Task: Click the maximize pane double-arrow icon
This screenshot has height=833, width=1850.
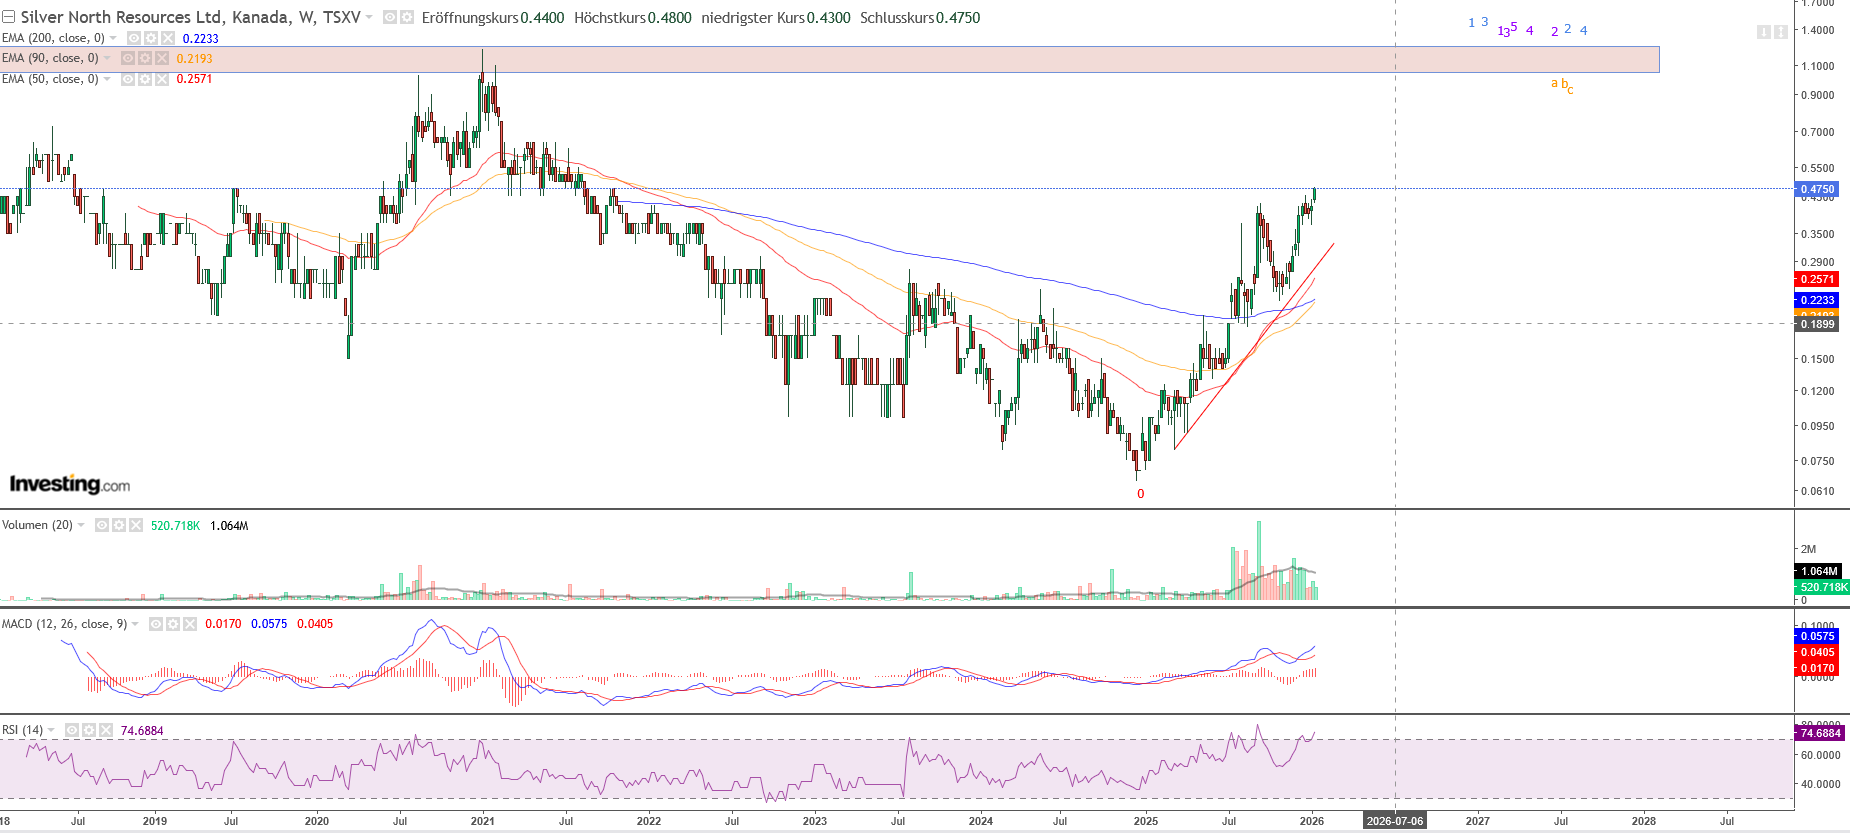Action: [x=1780, y=32]
